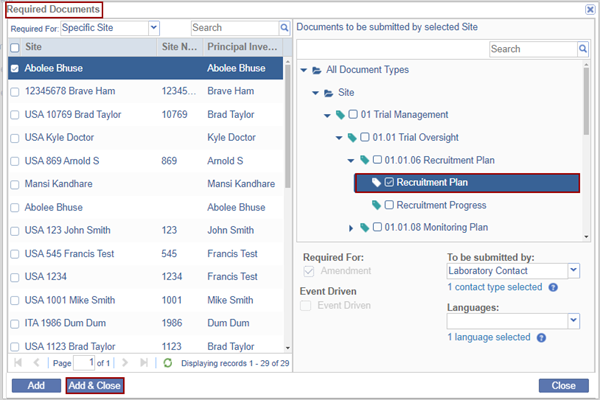This screenshot has height=400, width=600.
Task: Click the refresh icon in paging bar
Action: pyautogui.click(x=167, y=362)
